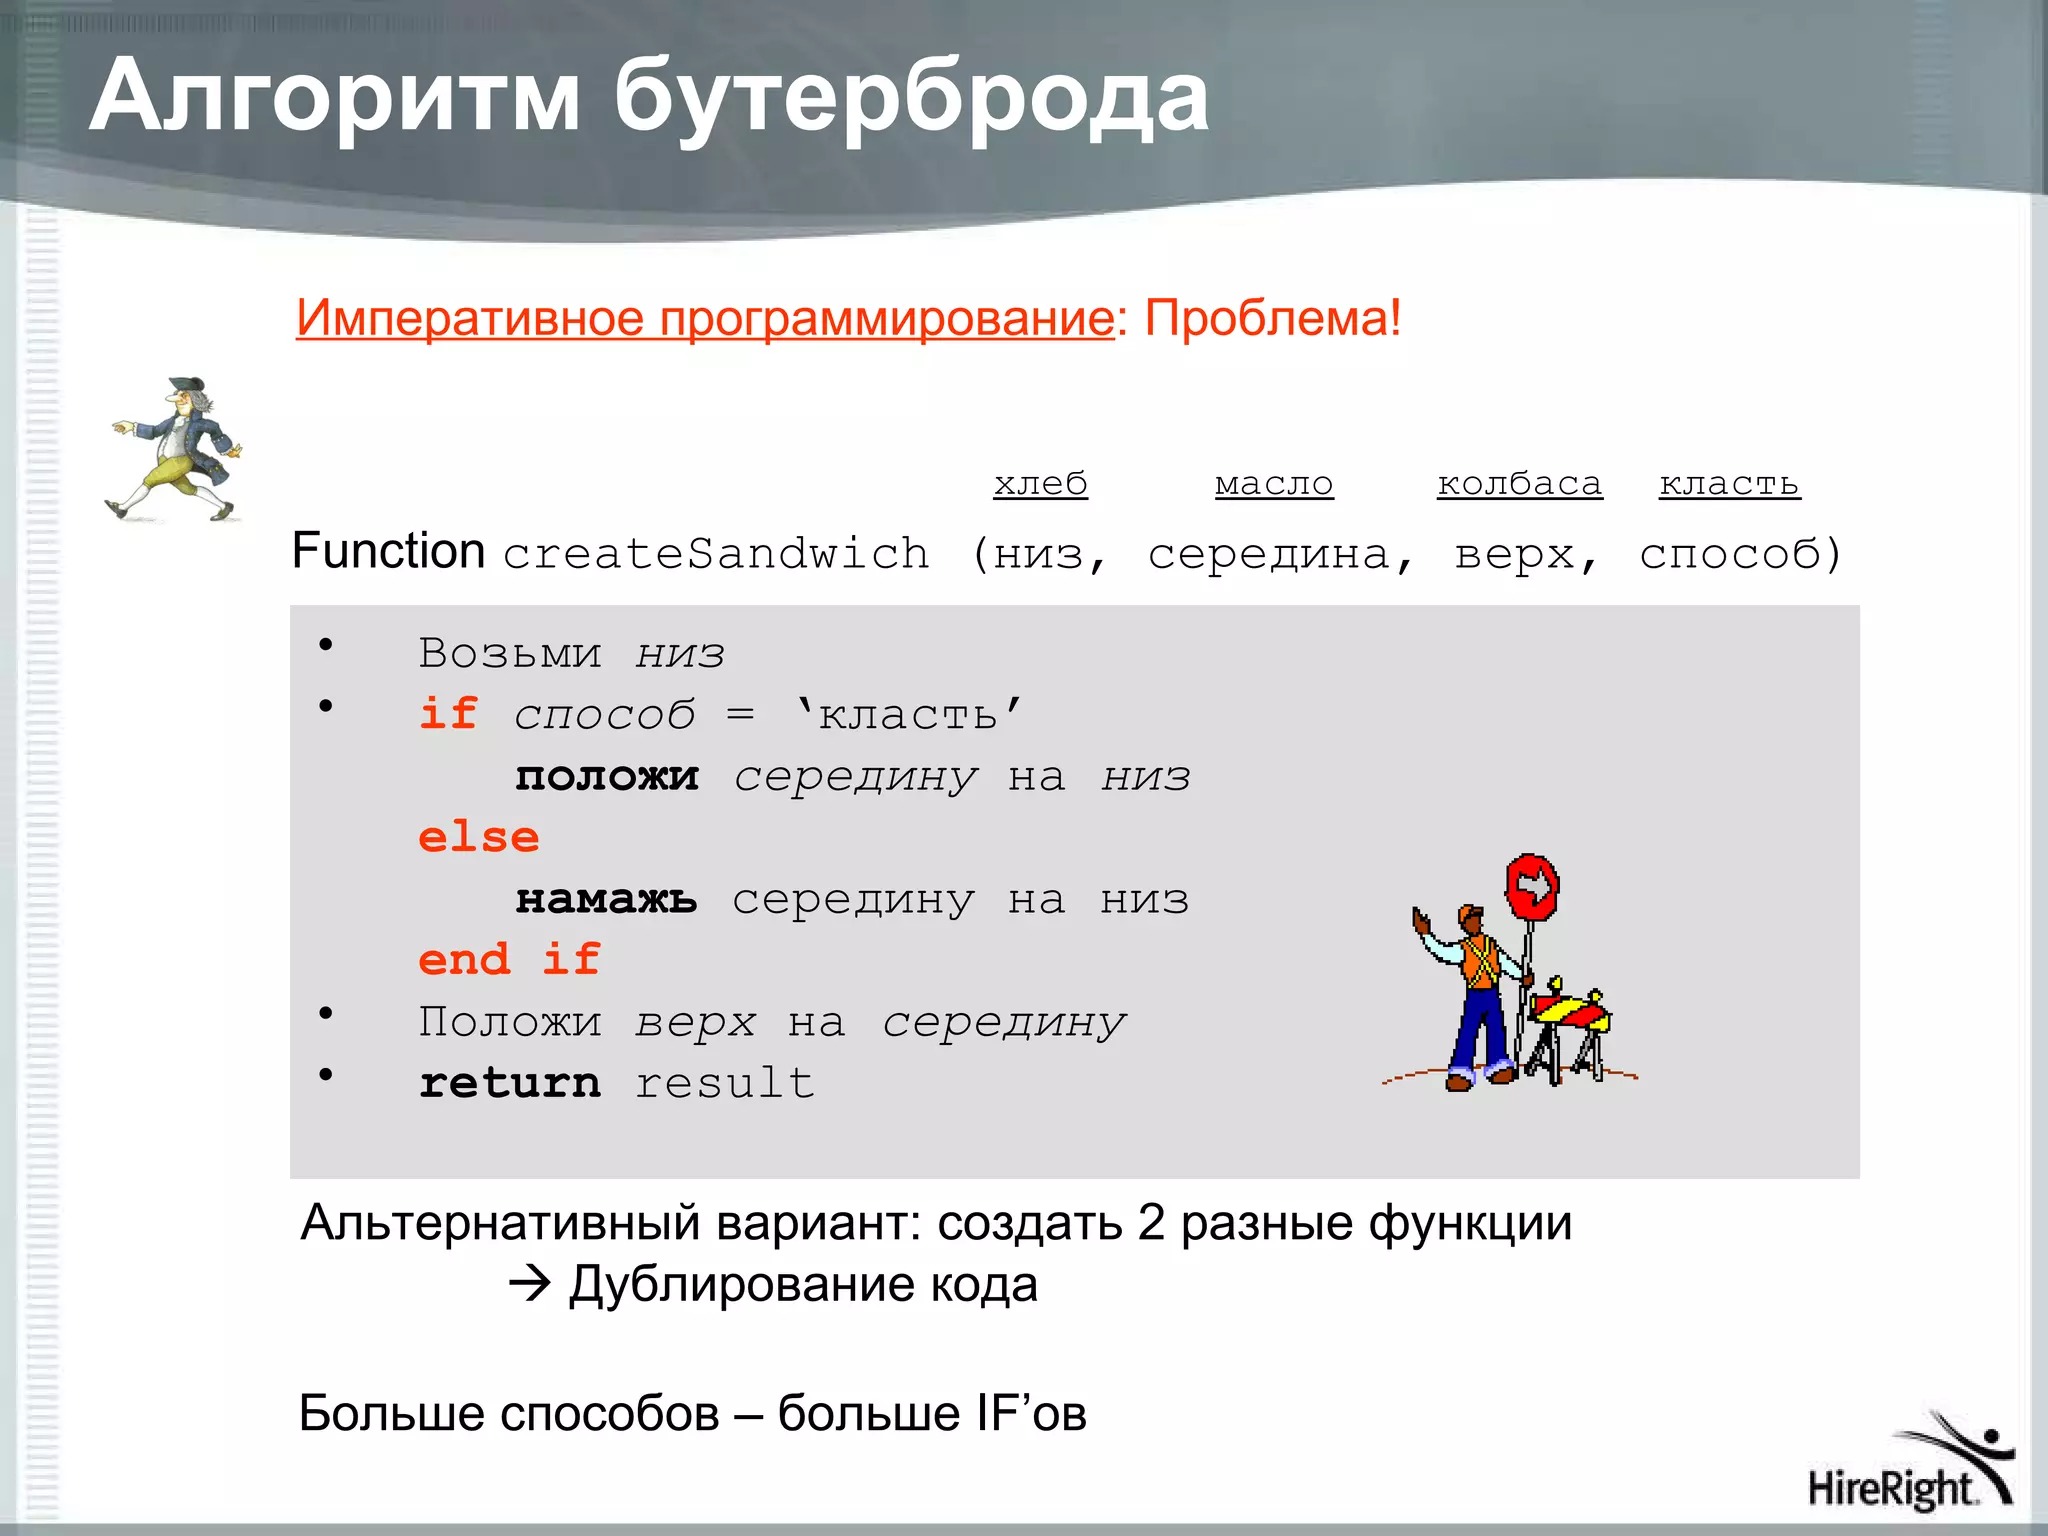Click the 'createSandwich' function name

click(x=715, y=554)
